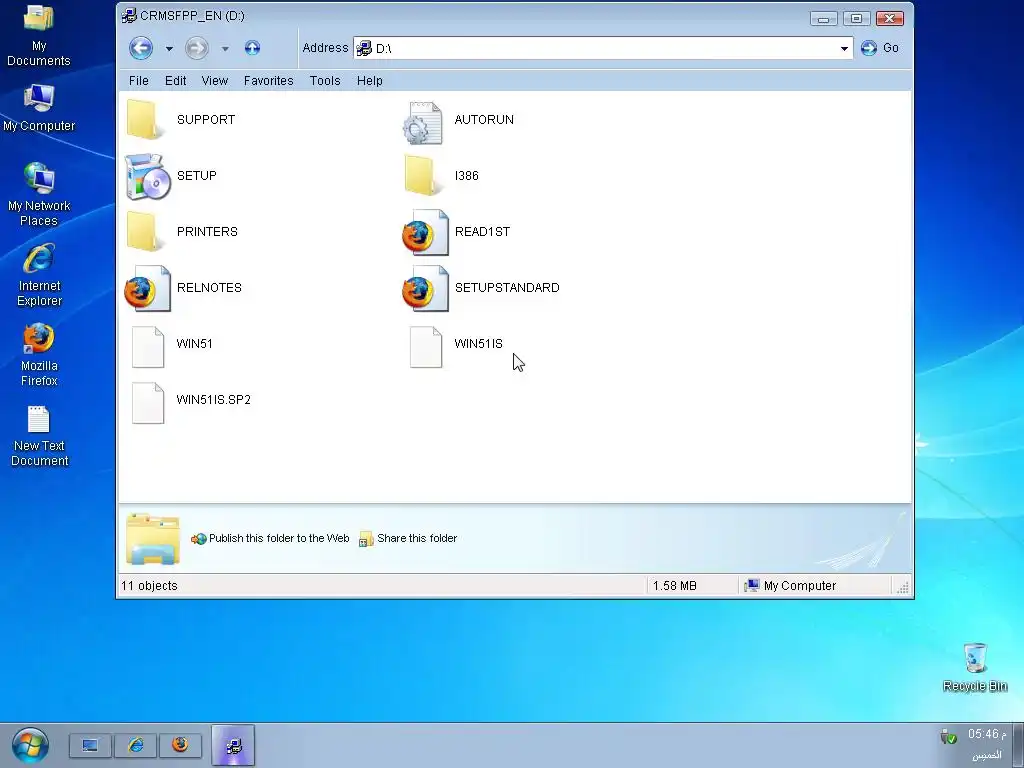Open the Address bar dropdown list

844,48
